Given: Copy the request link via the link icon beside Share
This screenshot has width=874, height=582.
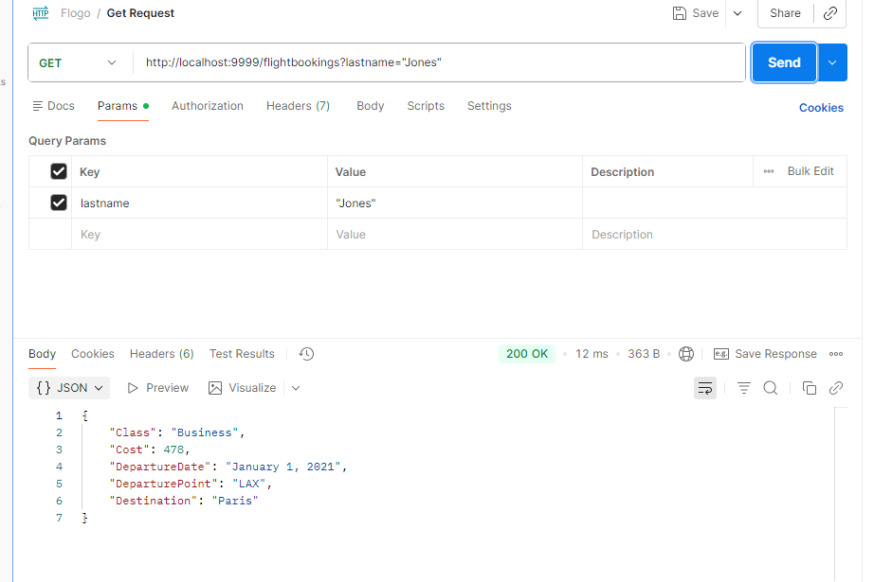Looking at the screenshot, I should (830, 13).
